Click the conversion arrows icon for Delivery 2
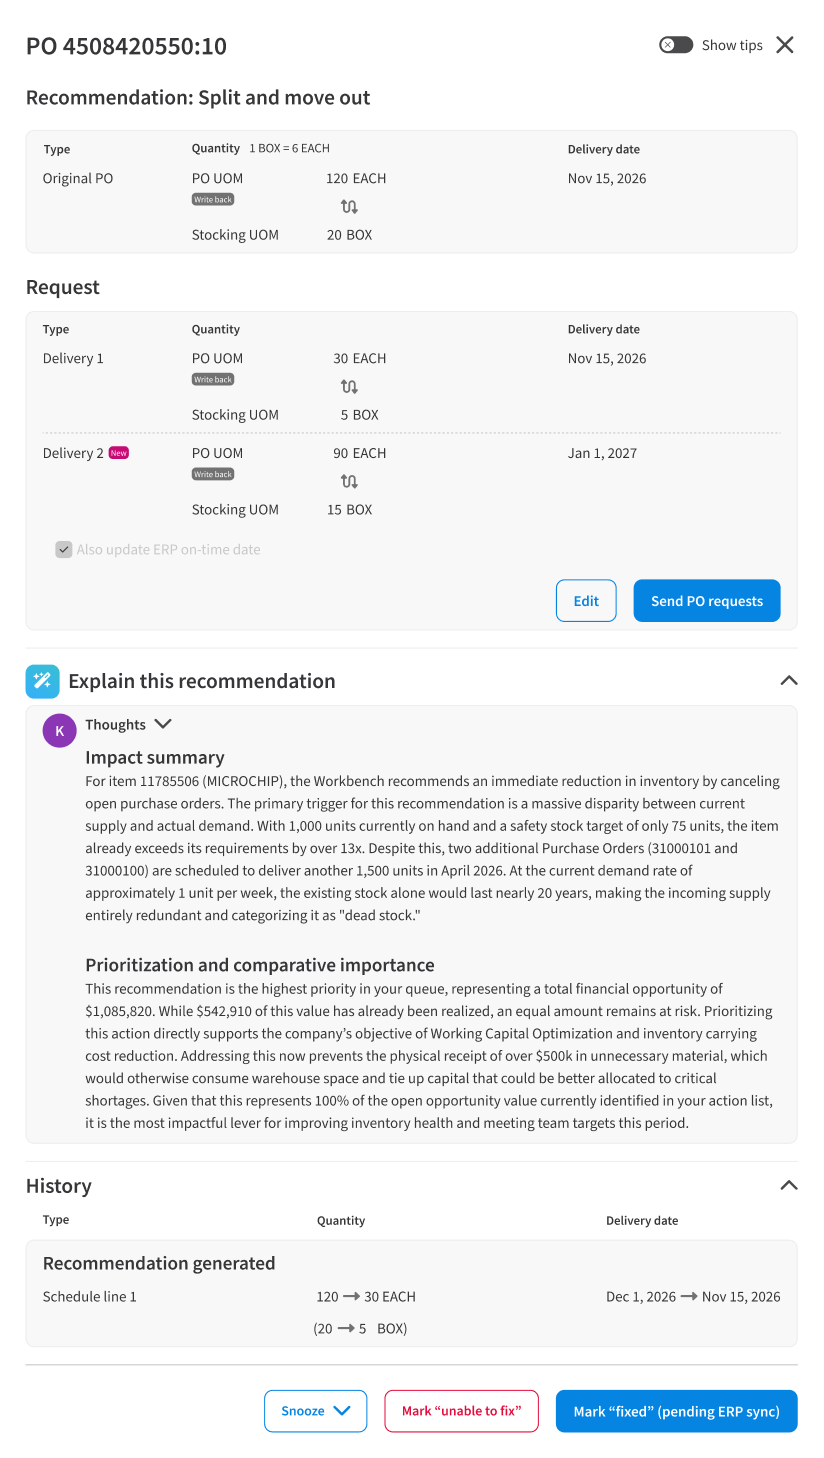The width and height of the screenshot is (824, 1458). point(349,482)
